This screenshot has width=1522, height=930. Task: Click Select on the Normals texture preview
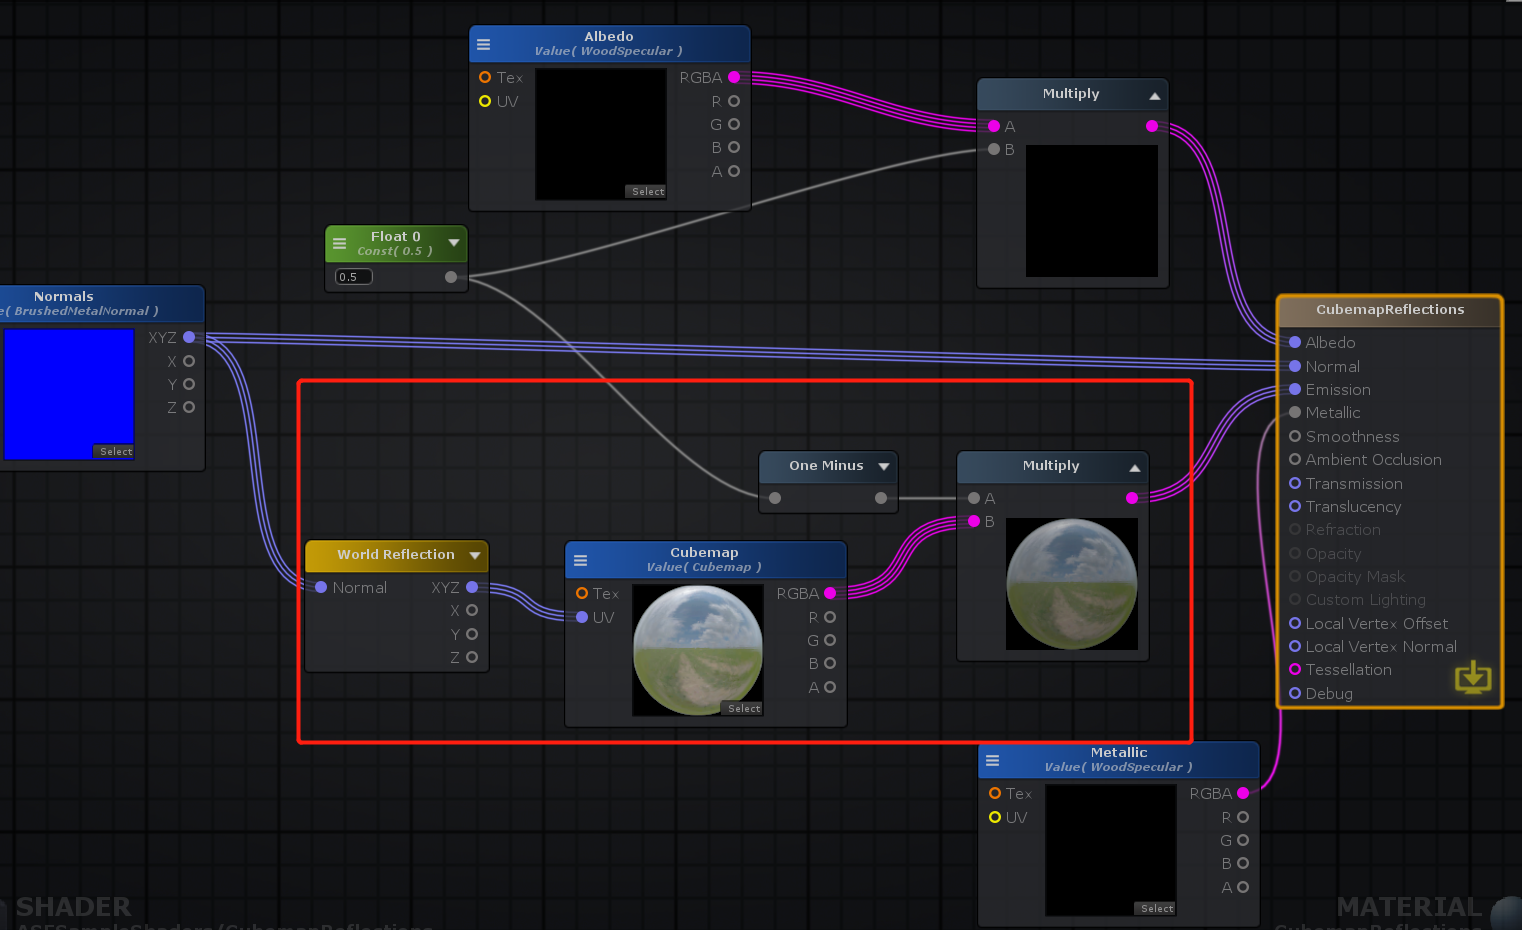coord(115,451)
